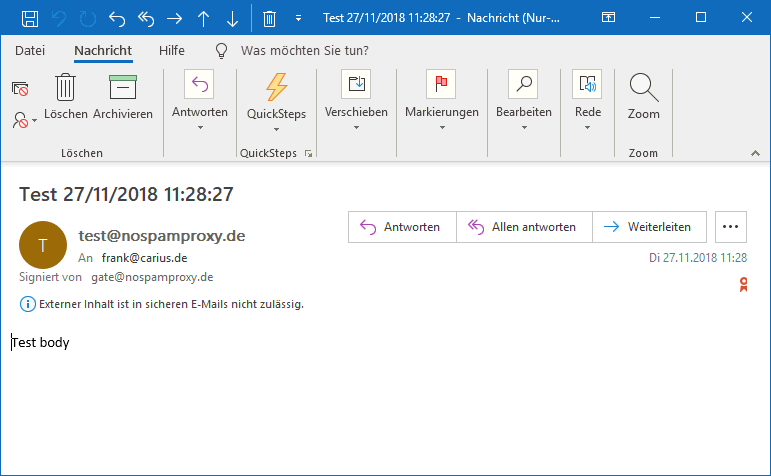This screenshot has height=476, width=771.
Task: Click the date 'Di 27.11.2018 11:28'
Action: point(698,258)
